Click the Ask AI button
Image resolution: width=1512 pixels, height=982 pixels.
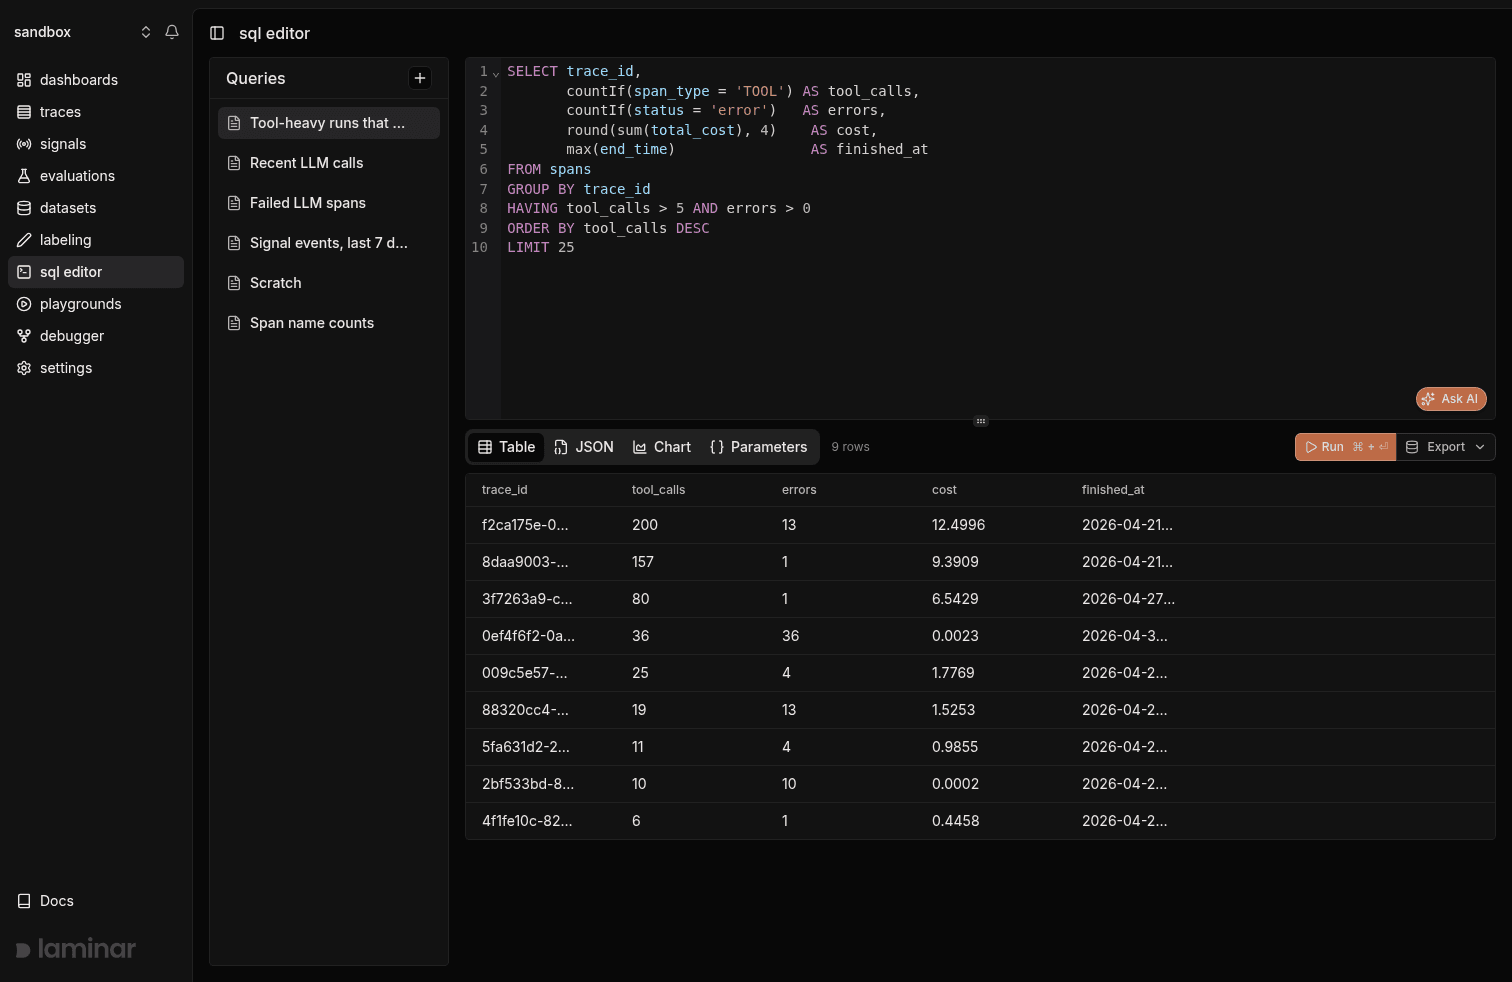pyautogui.click(x=1451, y=399)
